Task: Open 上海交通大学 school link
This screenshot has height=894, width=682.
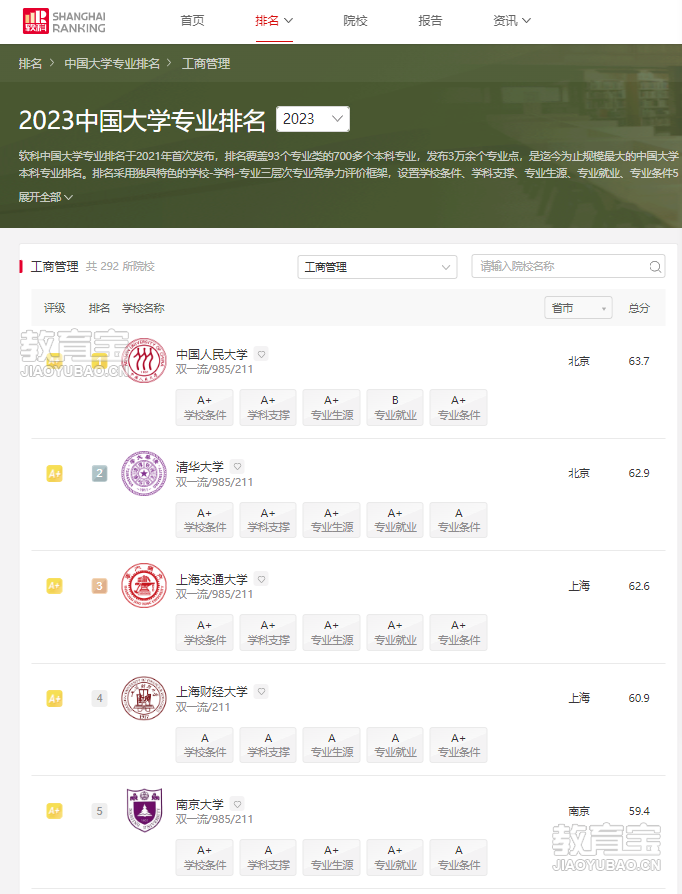Action: click(212, 579)
